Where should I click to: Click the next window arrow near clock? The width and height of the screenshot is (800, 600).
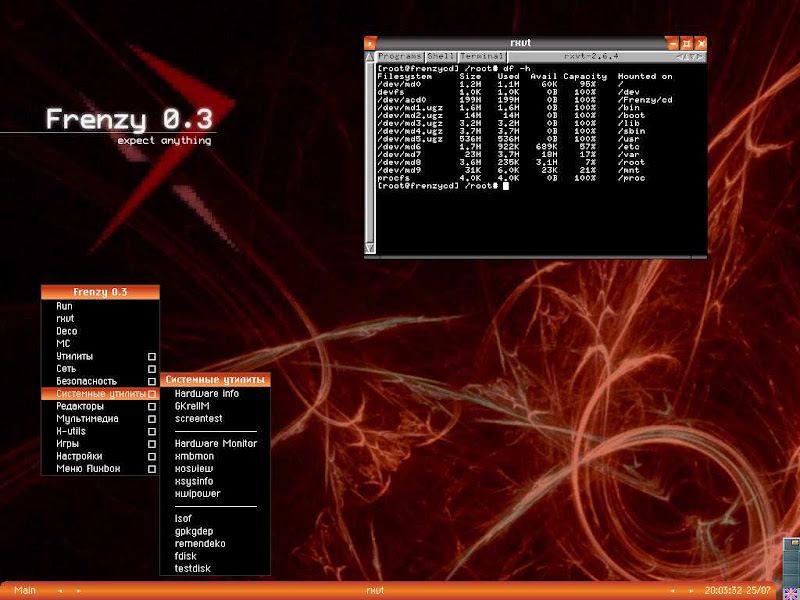tap(693, 591)
